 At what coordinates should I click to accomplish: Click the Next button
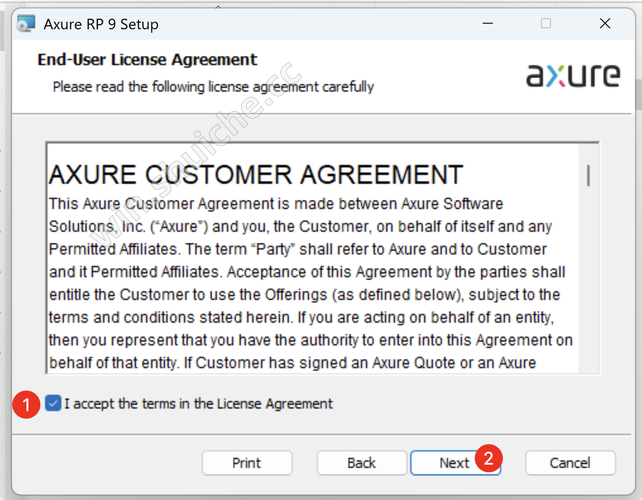pyautogui.click(x=455, y=463)
